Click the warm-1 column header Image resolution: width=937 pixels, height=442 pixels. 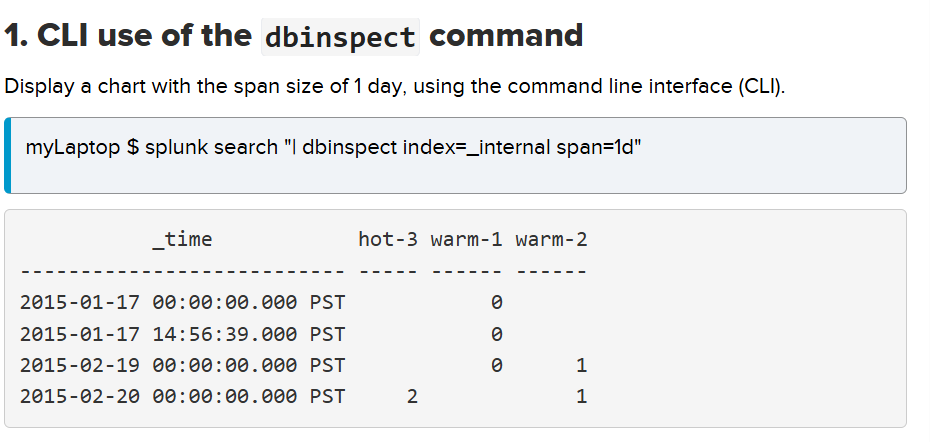pos(466,239)
